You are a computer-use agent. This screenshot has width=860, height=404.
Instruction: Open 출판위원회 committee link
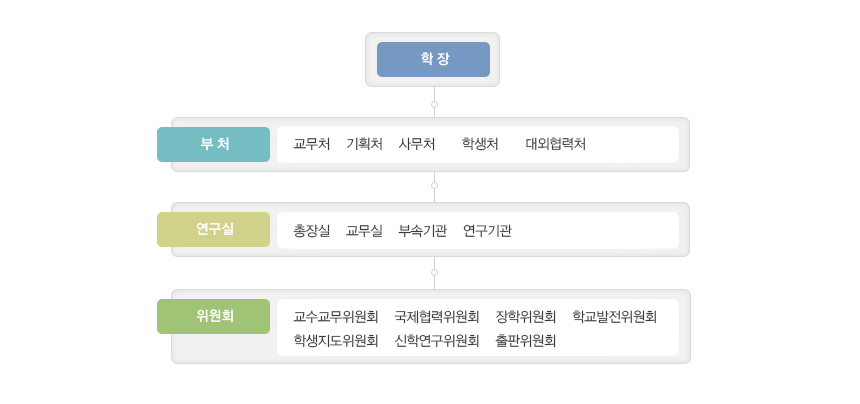(x=525, y=341)
